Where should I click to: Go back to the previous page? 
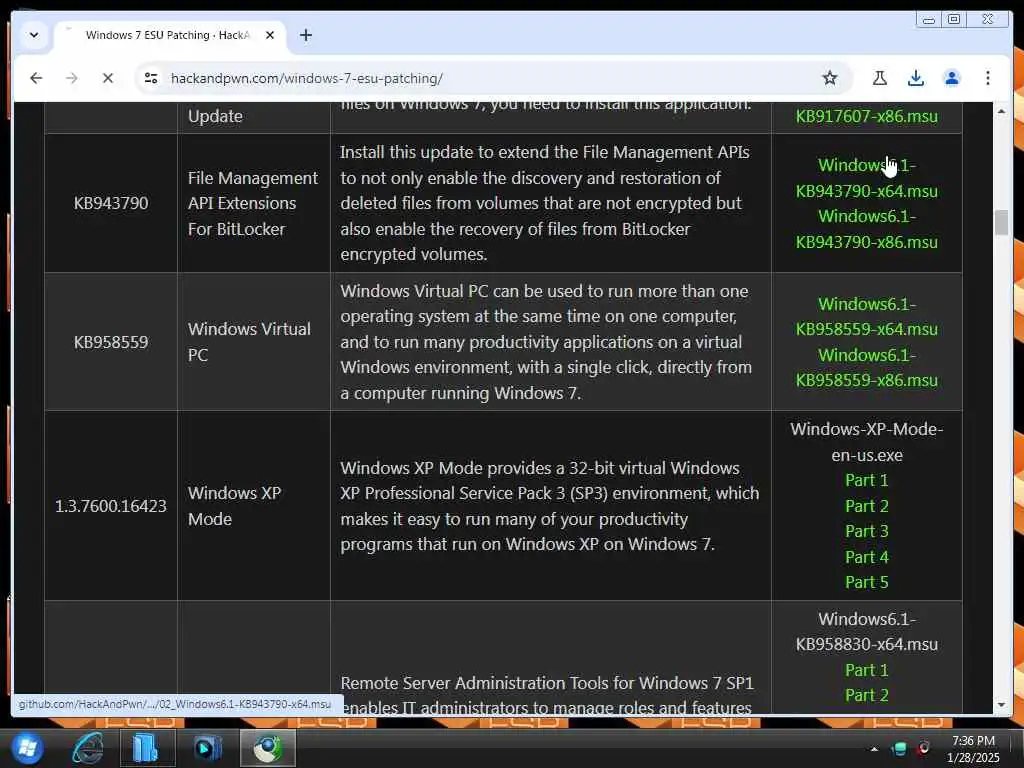point(36,78)
